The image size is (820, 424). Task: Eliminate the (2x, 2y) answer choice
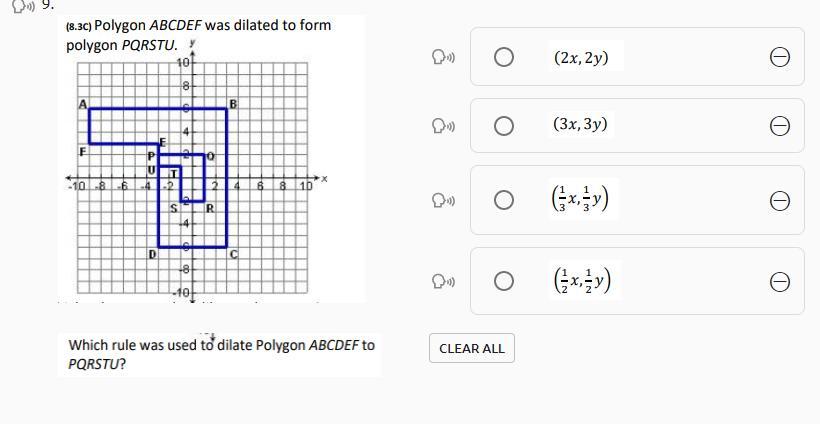780,58
